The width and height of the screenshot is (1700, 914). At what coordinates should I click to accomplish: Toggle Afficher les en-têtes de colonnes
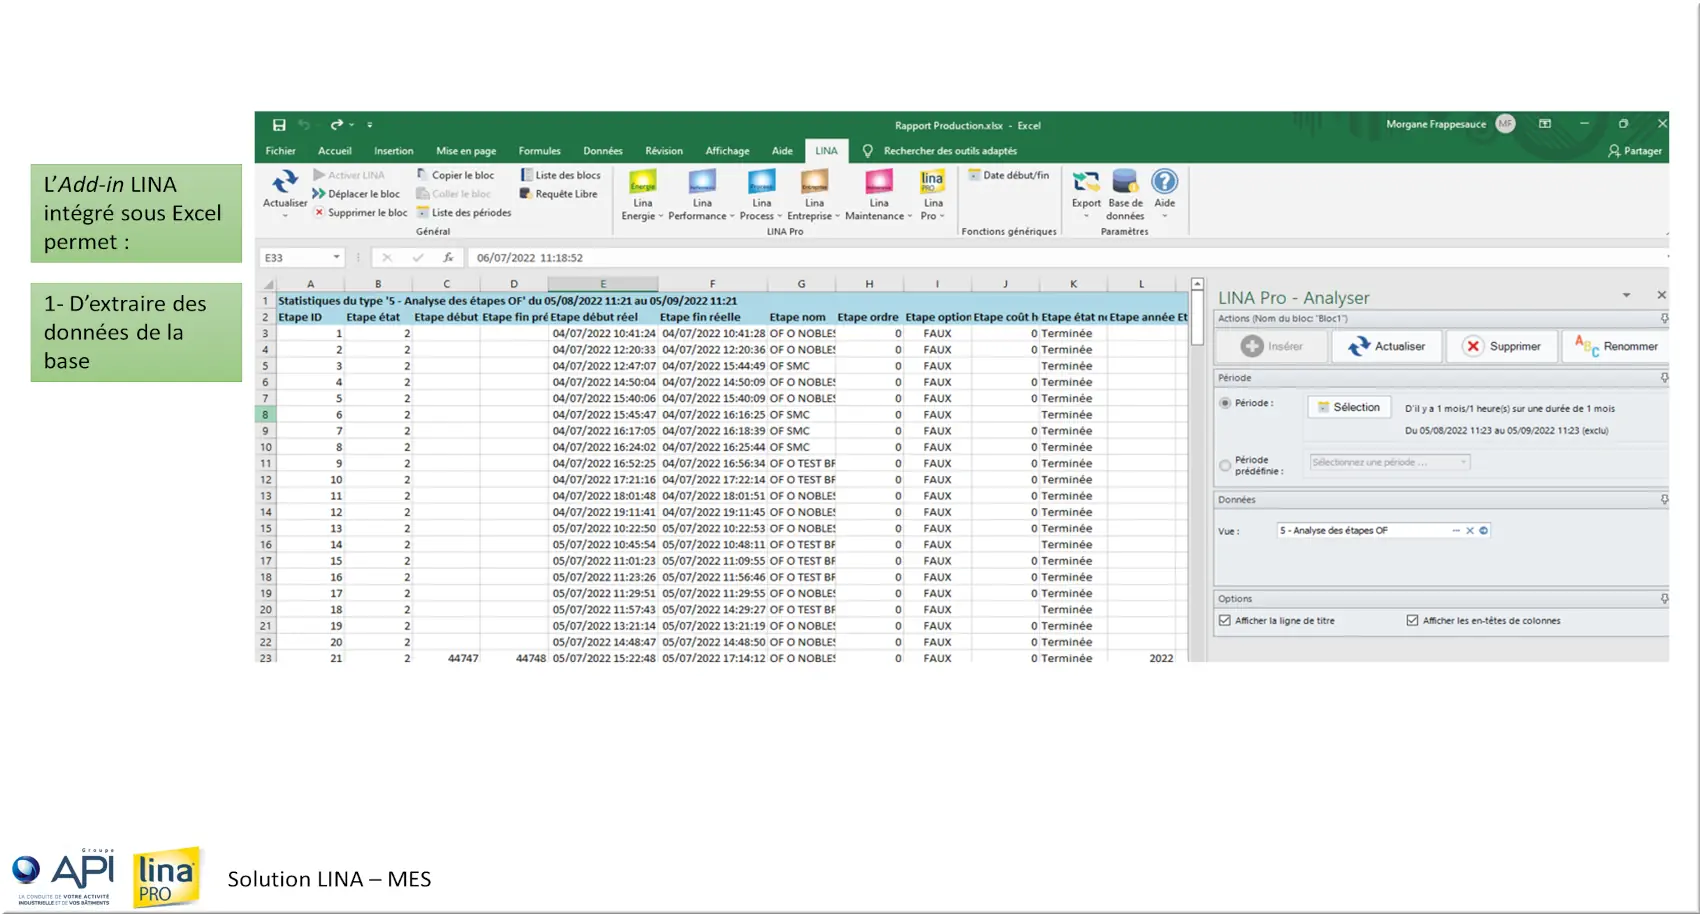(1412, 621)
